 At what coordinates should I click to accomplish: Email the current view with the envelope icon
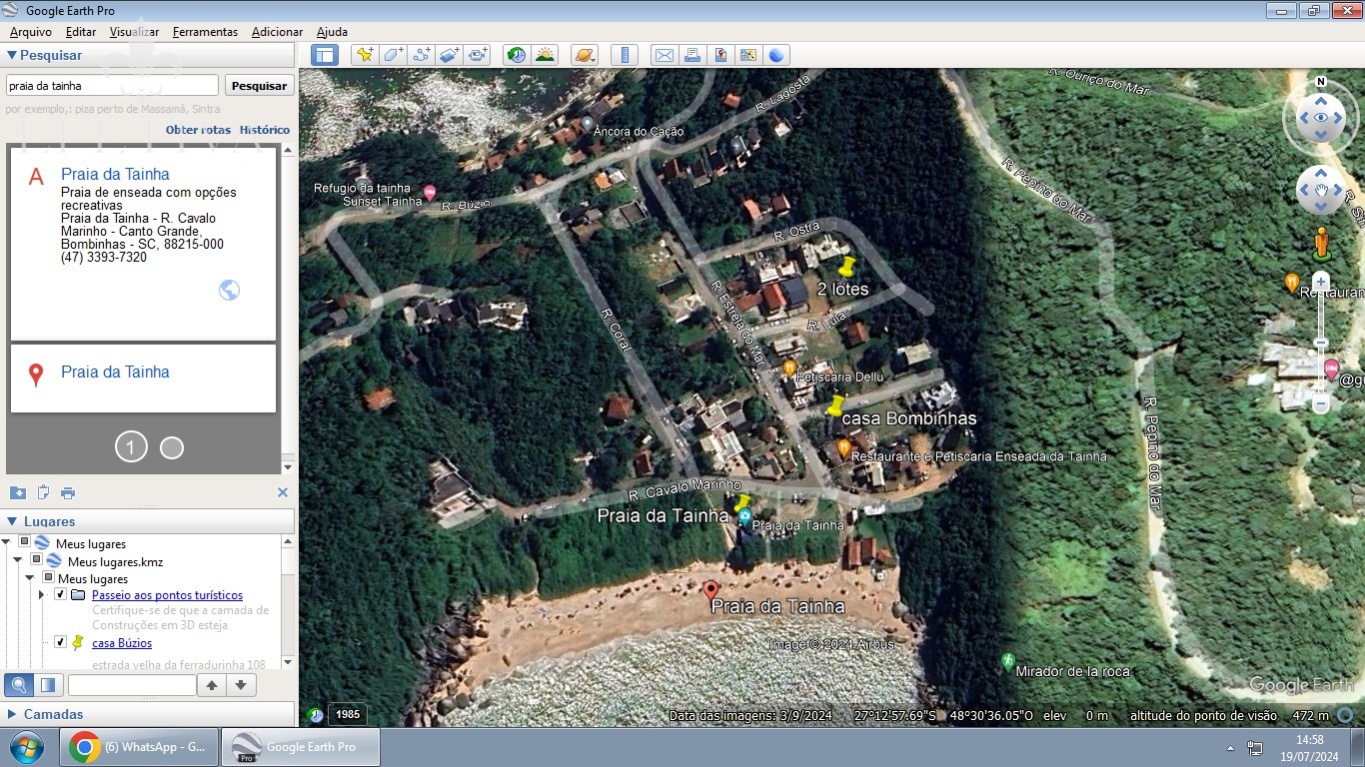[663, 55]
